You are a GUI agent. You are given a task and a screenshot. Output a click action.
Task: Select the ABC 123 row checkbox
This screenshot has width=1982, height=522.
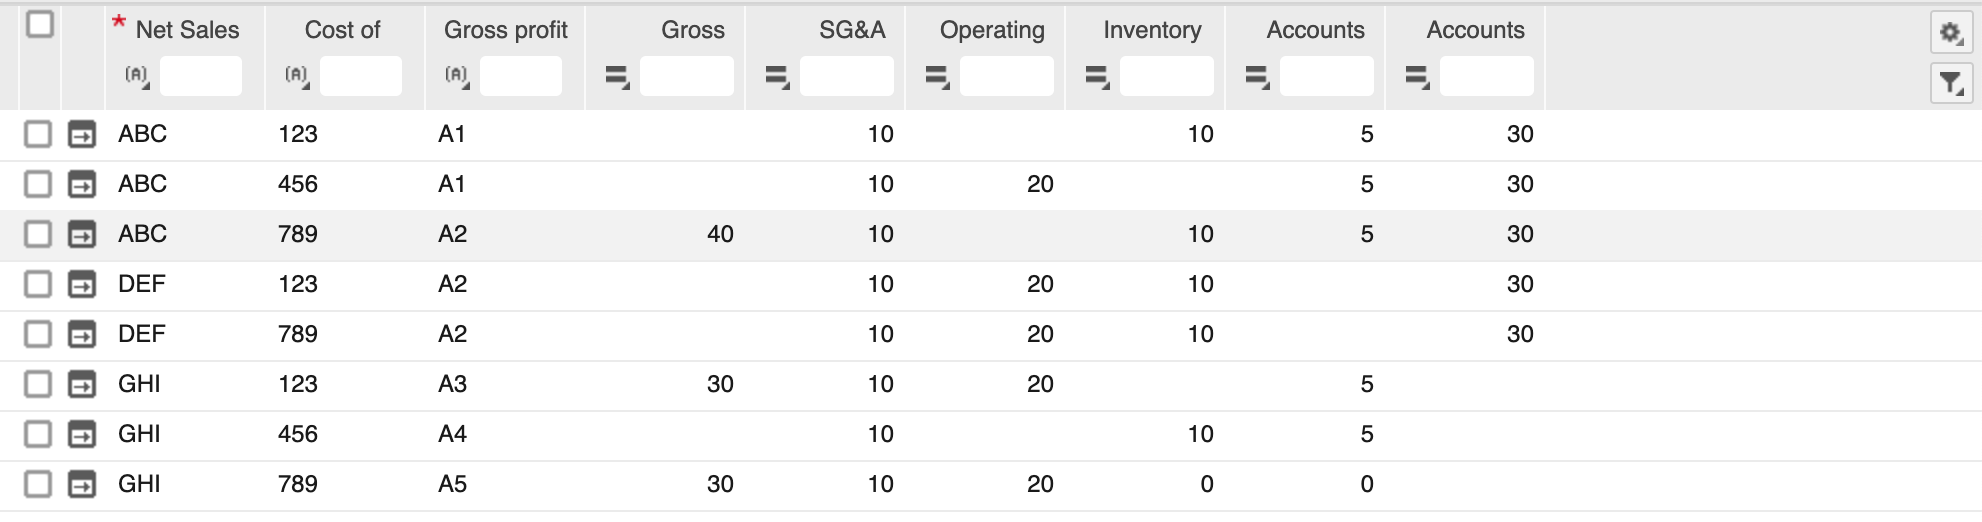[38, 134]
